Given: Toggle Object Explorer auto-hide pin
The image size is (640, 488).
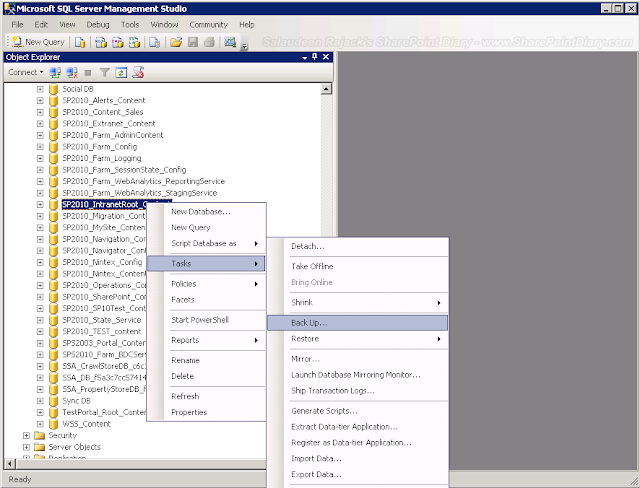Looking at the screenshot, I should pyautogui.click(x=314, y=57).
